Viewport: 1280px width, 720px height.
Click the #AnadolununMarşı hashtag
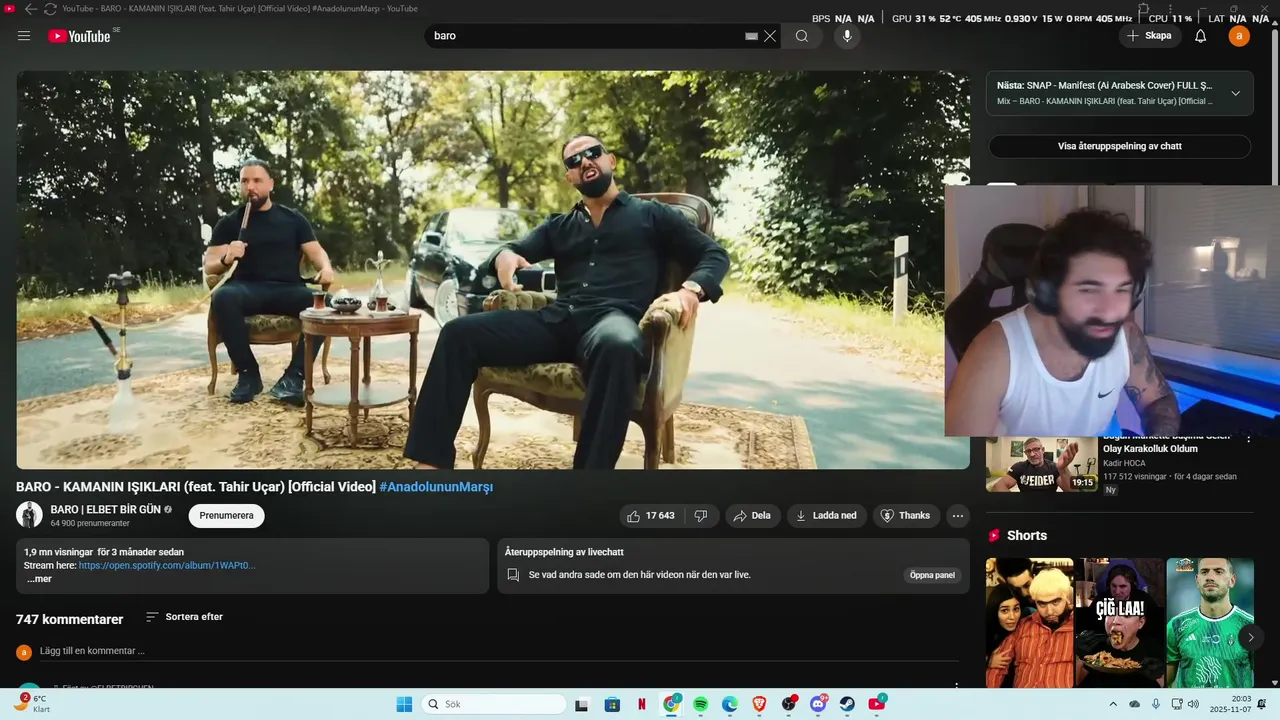pyautogui.click(x=436, y=487)
